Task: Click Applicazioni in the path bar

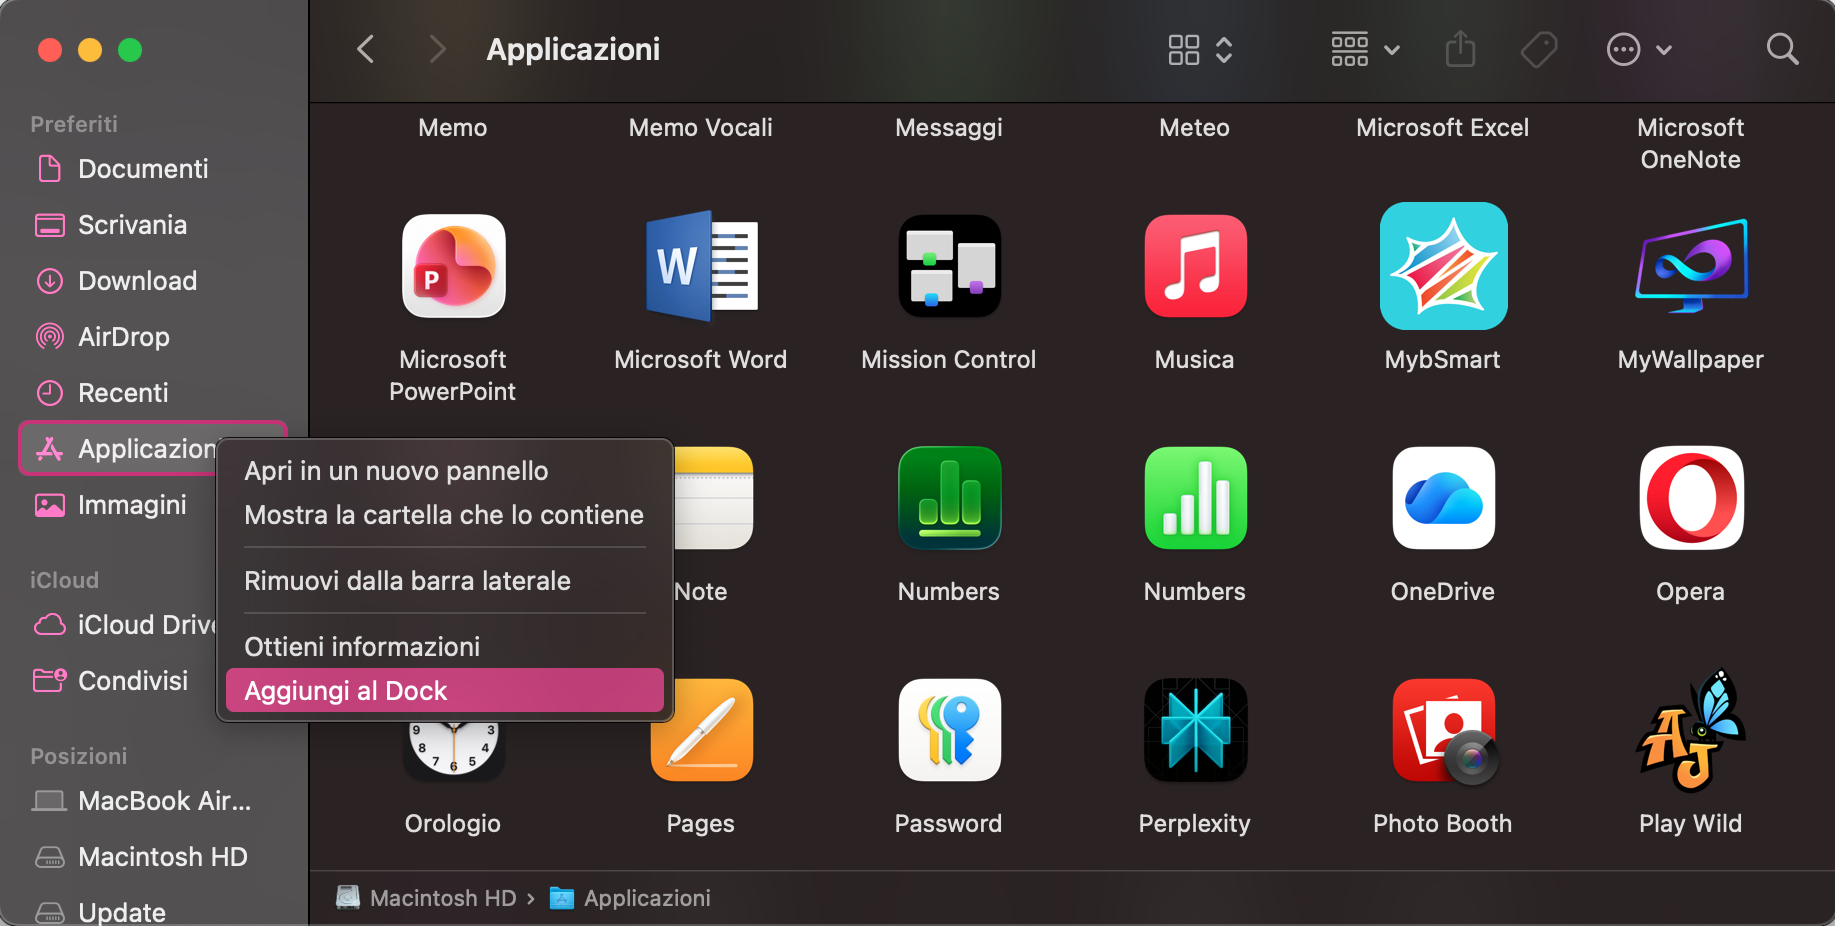Action: (630, 898)
